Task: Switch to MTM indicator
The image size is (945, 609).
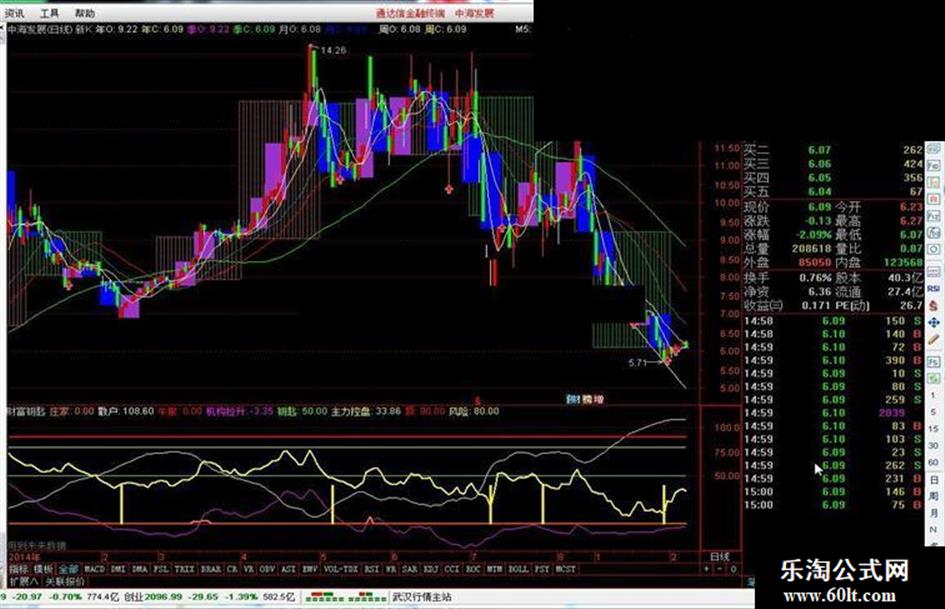Action: 495,569
